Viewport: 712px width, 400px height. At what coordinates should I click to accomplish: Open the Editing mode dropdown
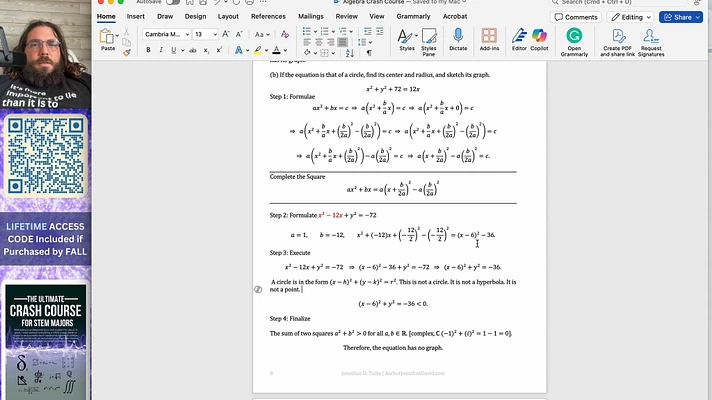click(631, 17)
